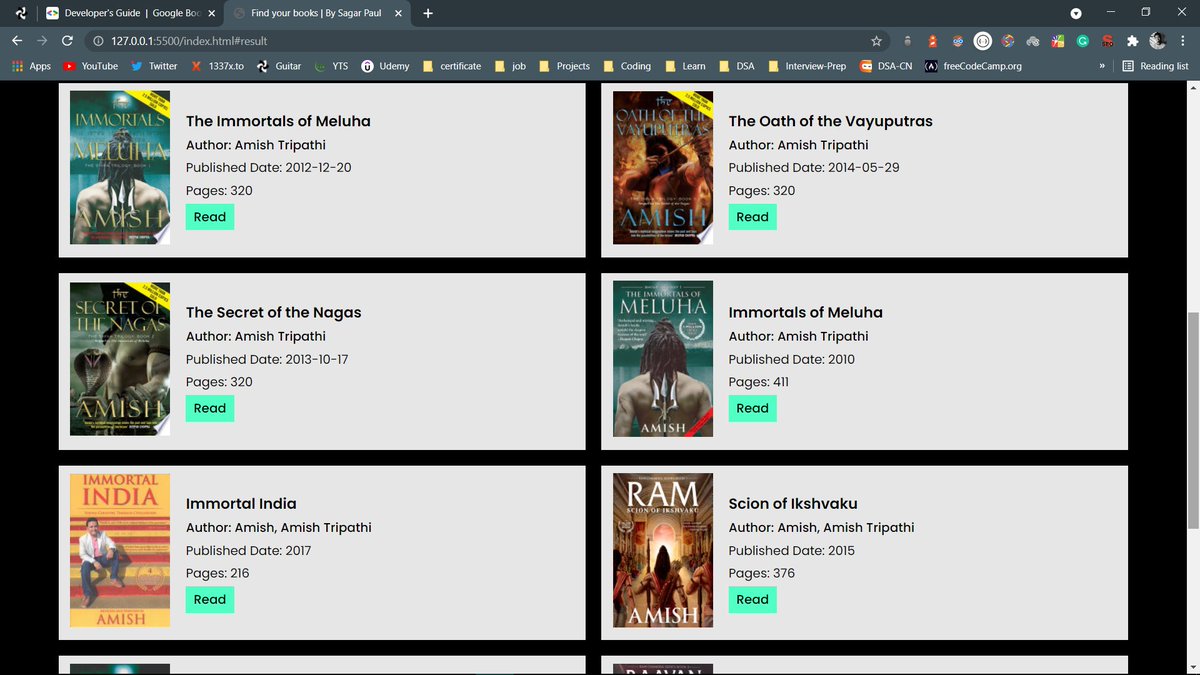Open the certificate bookmarks folder
This screenshot has height=675, width=1200.
click(x=451, y=66)
